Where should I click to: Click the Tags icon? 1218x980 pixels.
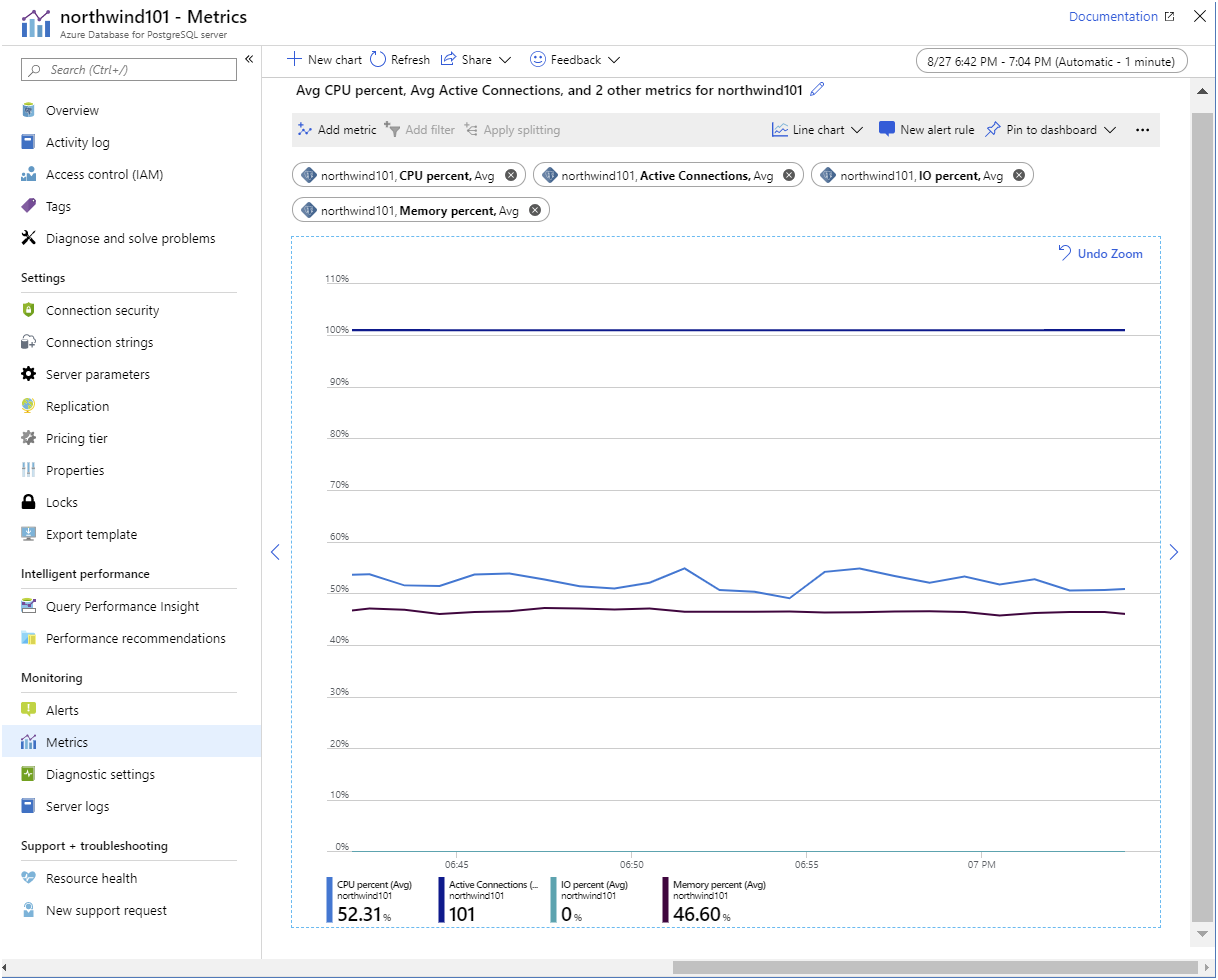[28, 206]
